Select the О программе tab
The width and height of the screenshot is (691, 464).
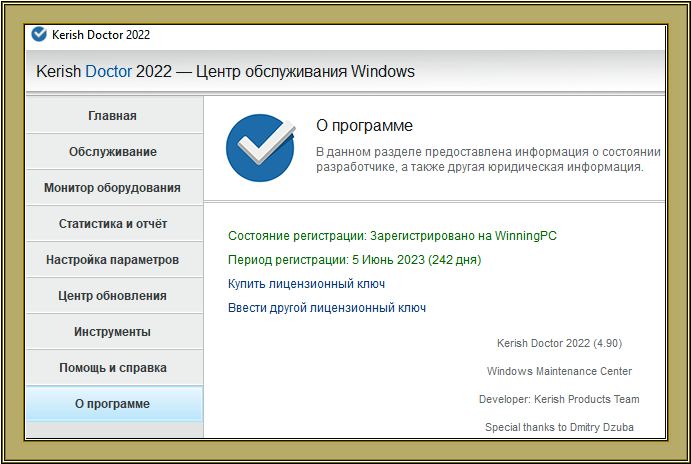(x=114, y=404)
